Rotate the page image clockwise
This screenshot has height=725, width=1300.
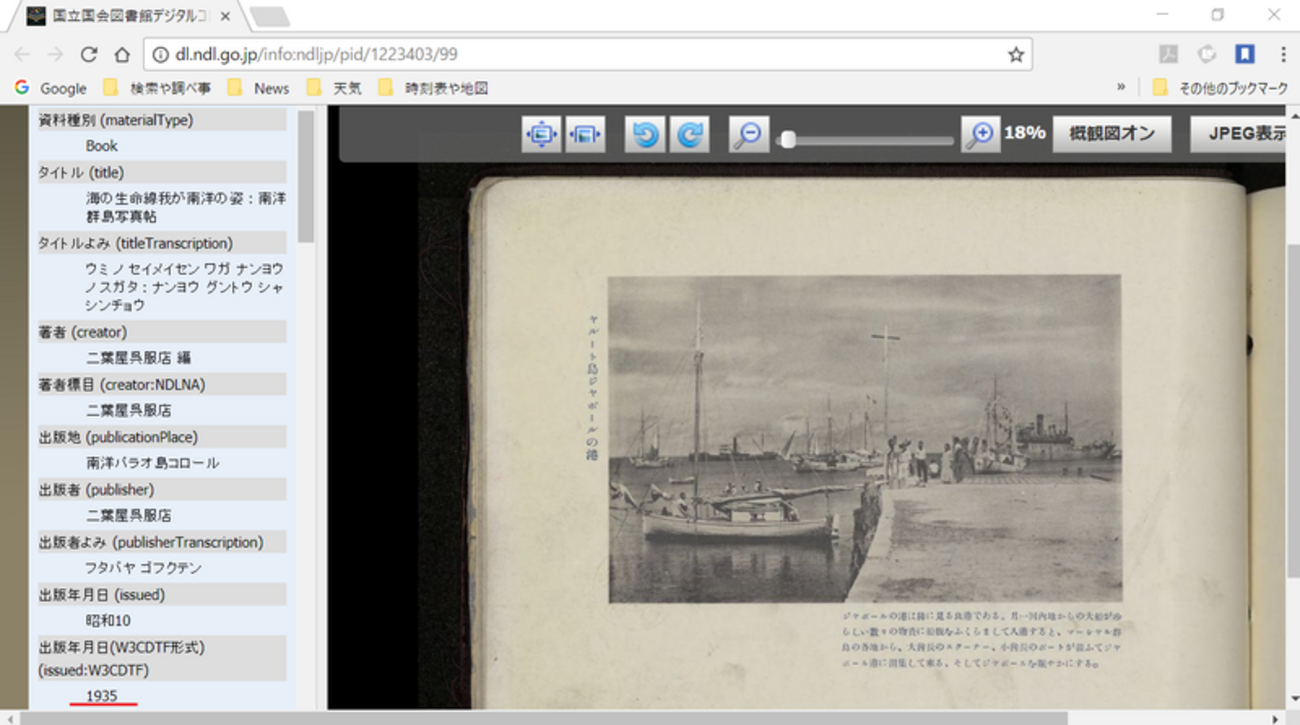(x=690, y=134)
